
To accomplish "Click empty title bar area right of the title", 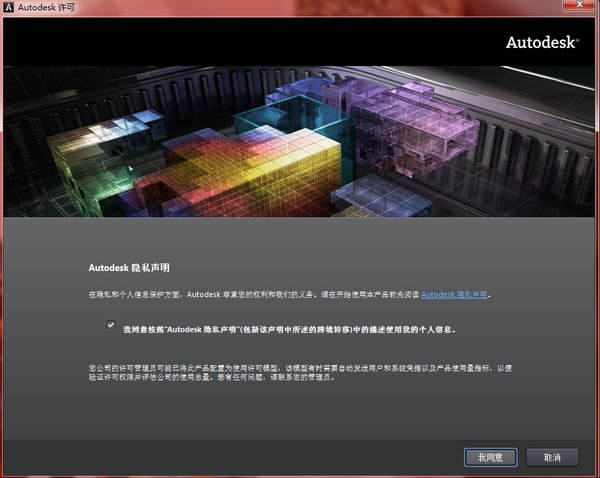I will 300,8.
